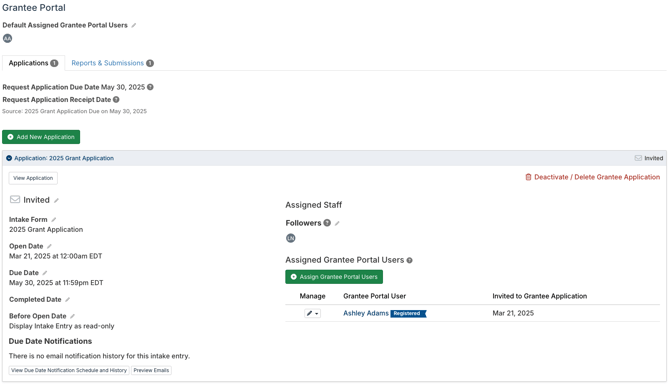670x385 pixels.
Task: Click Invited to Grantee Application column header
Action: pos(540,296)
